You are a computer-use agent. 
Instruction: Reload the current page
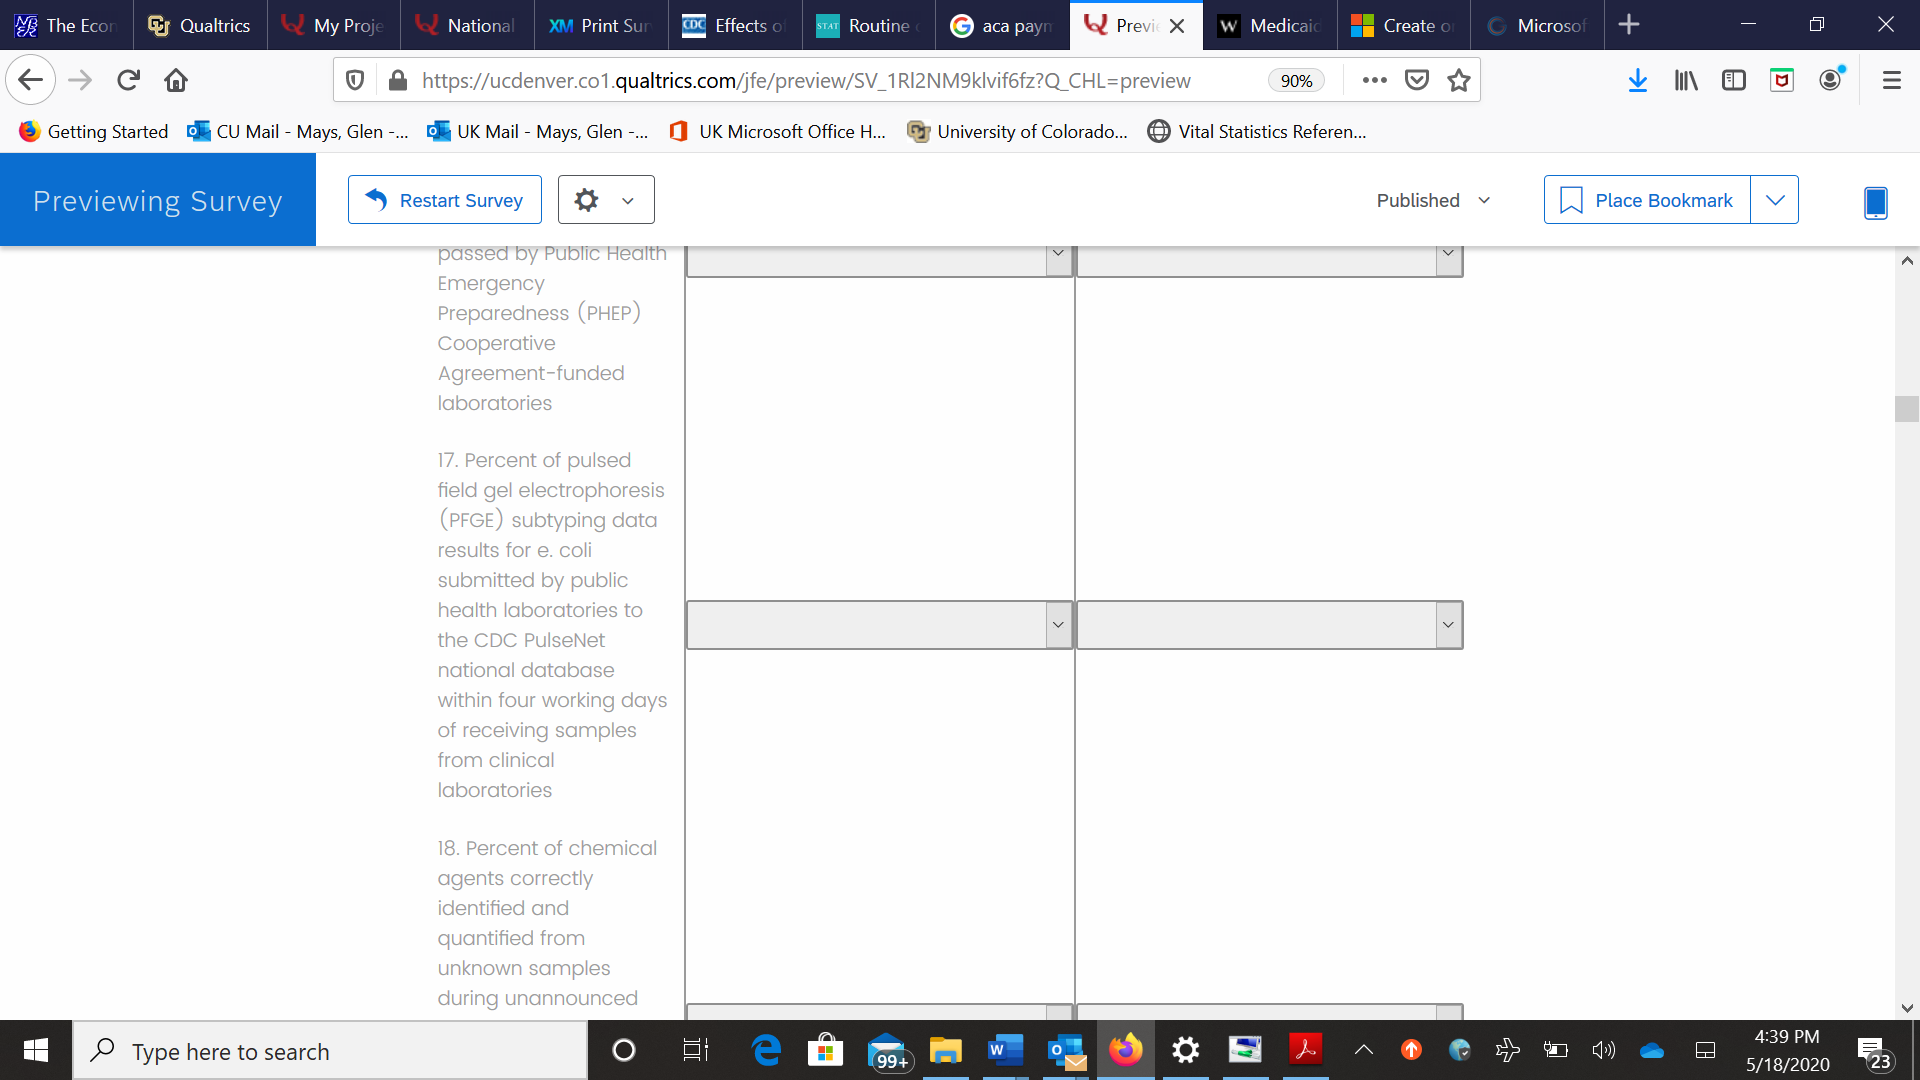pos(128,80)
